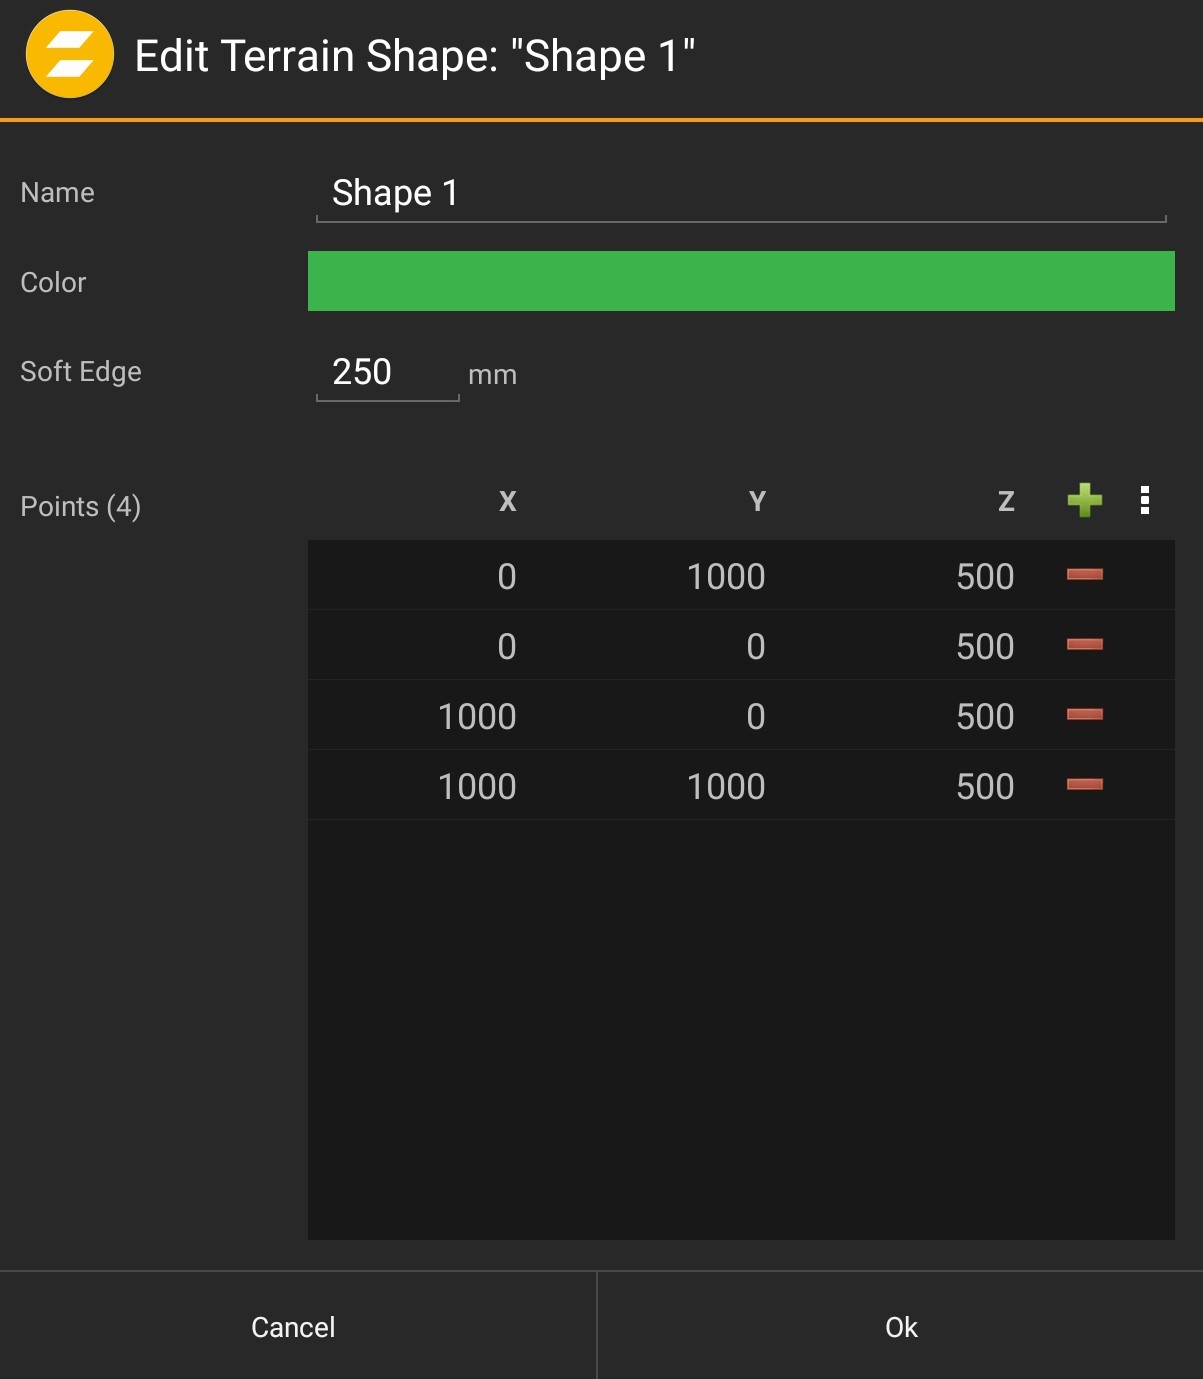Select Y value 1000 in first row
Viewport: 1203px width, 1379px height.
(x=726, y=577)
